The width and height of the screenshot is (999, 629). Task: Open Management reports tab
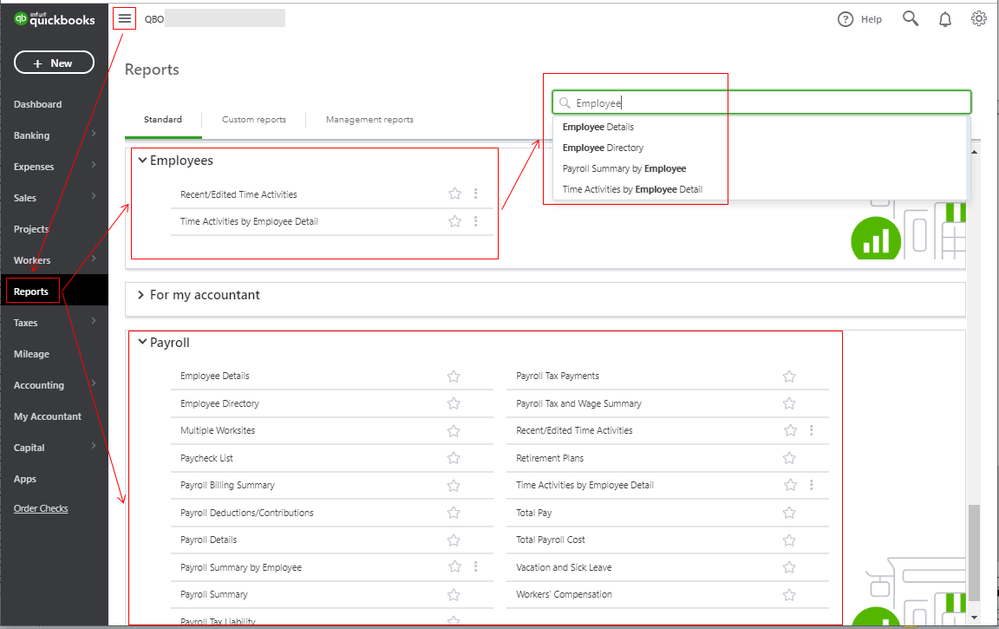369,120
